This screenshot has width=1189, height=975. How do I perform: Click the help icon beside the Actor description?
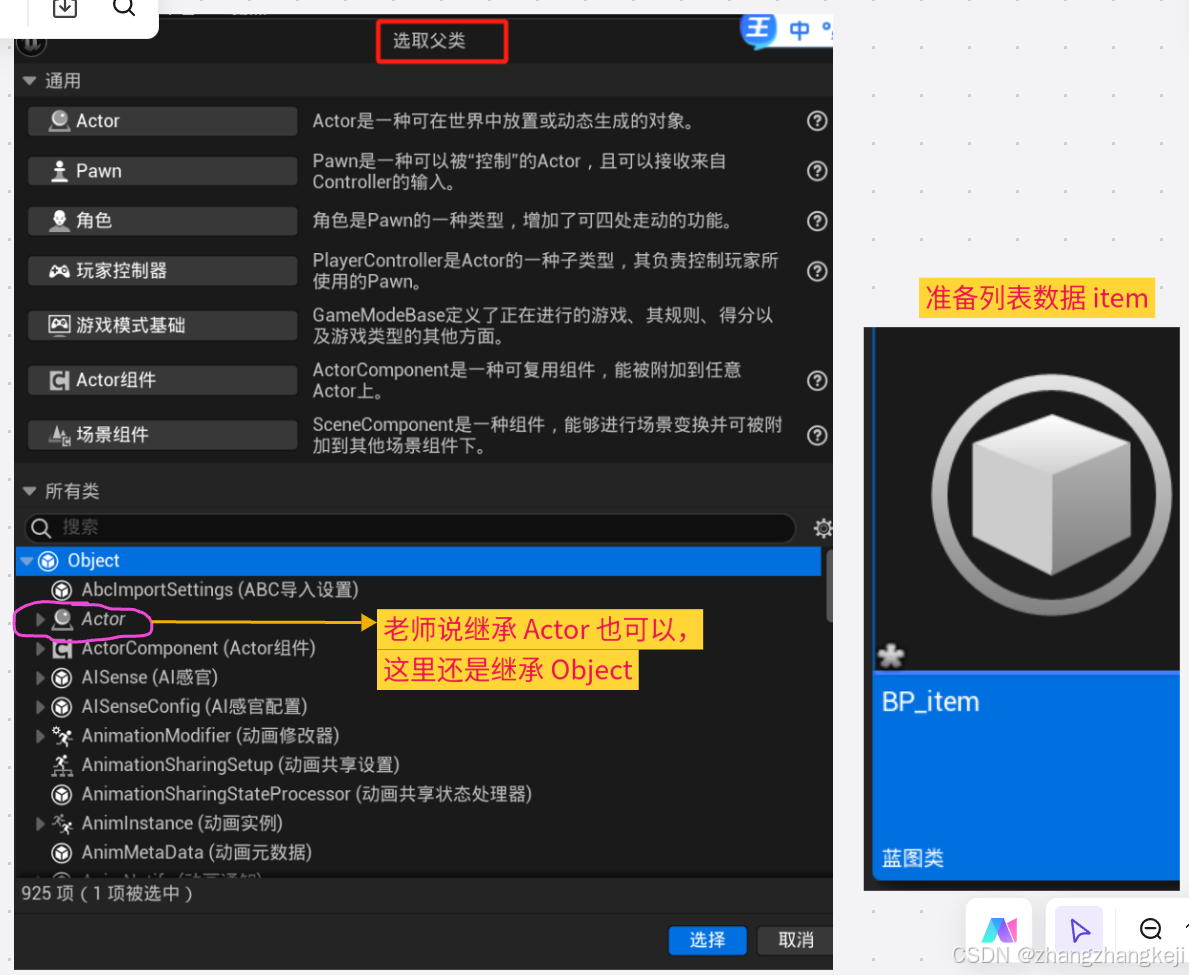click(817, 120)
